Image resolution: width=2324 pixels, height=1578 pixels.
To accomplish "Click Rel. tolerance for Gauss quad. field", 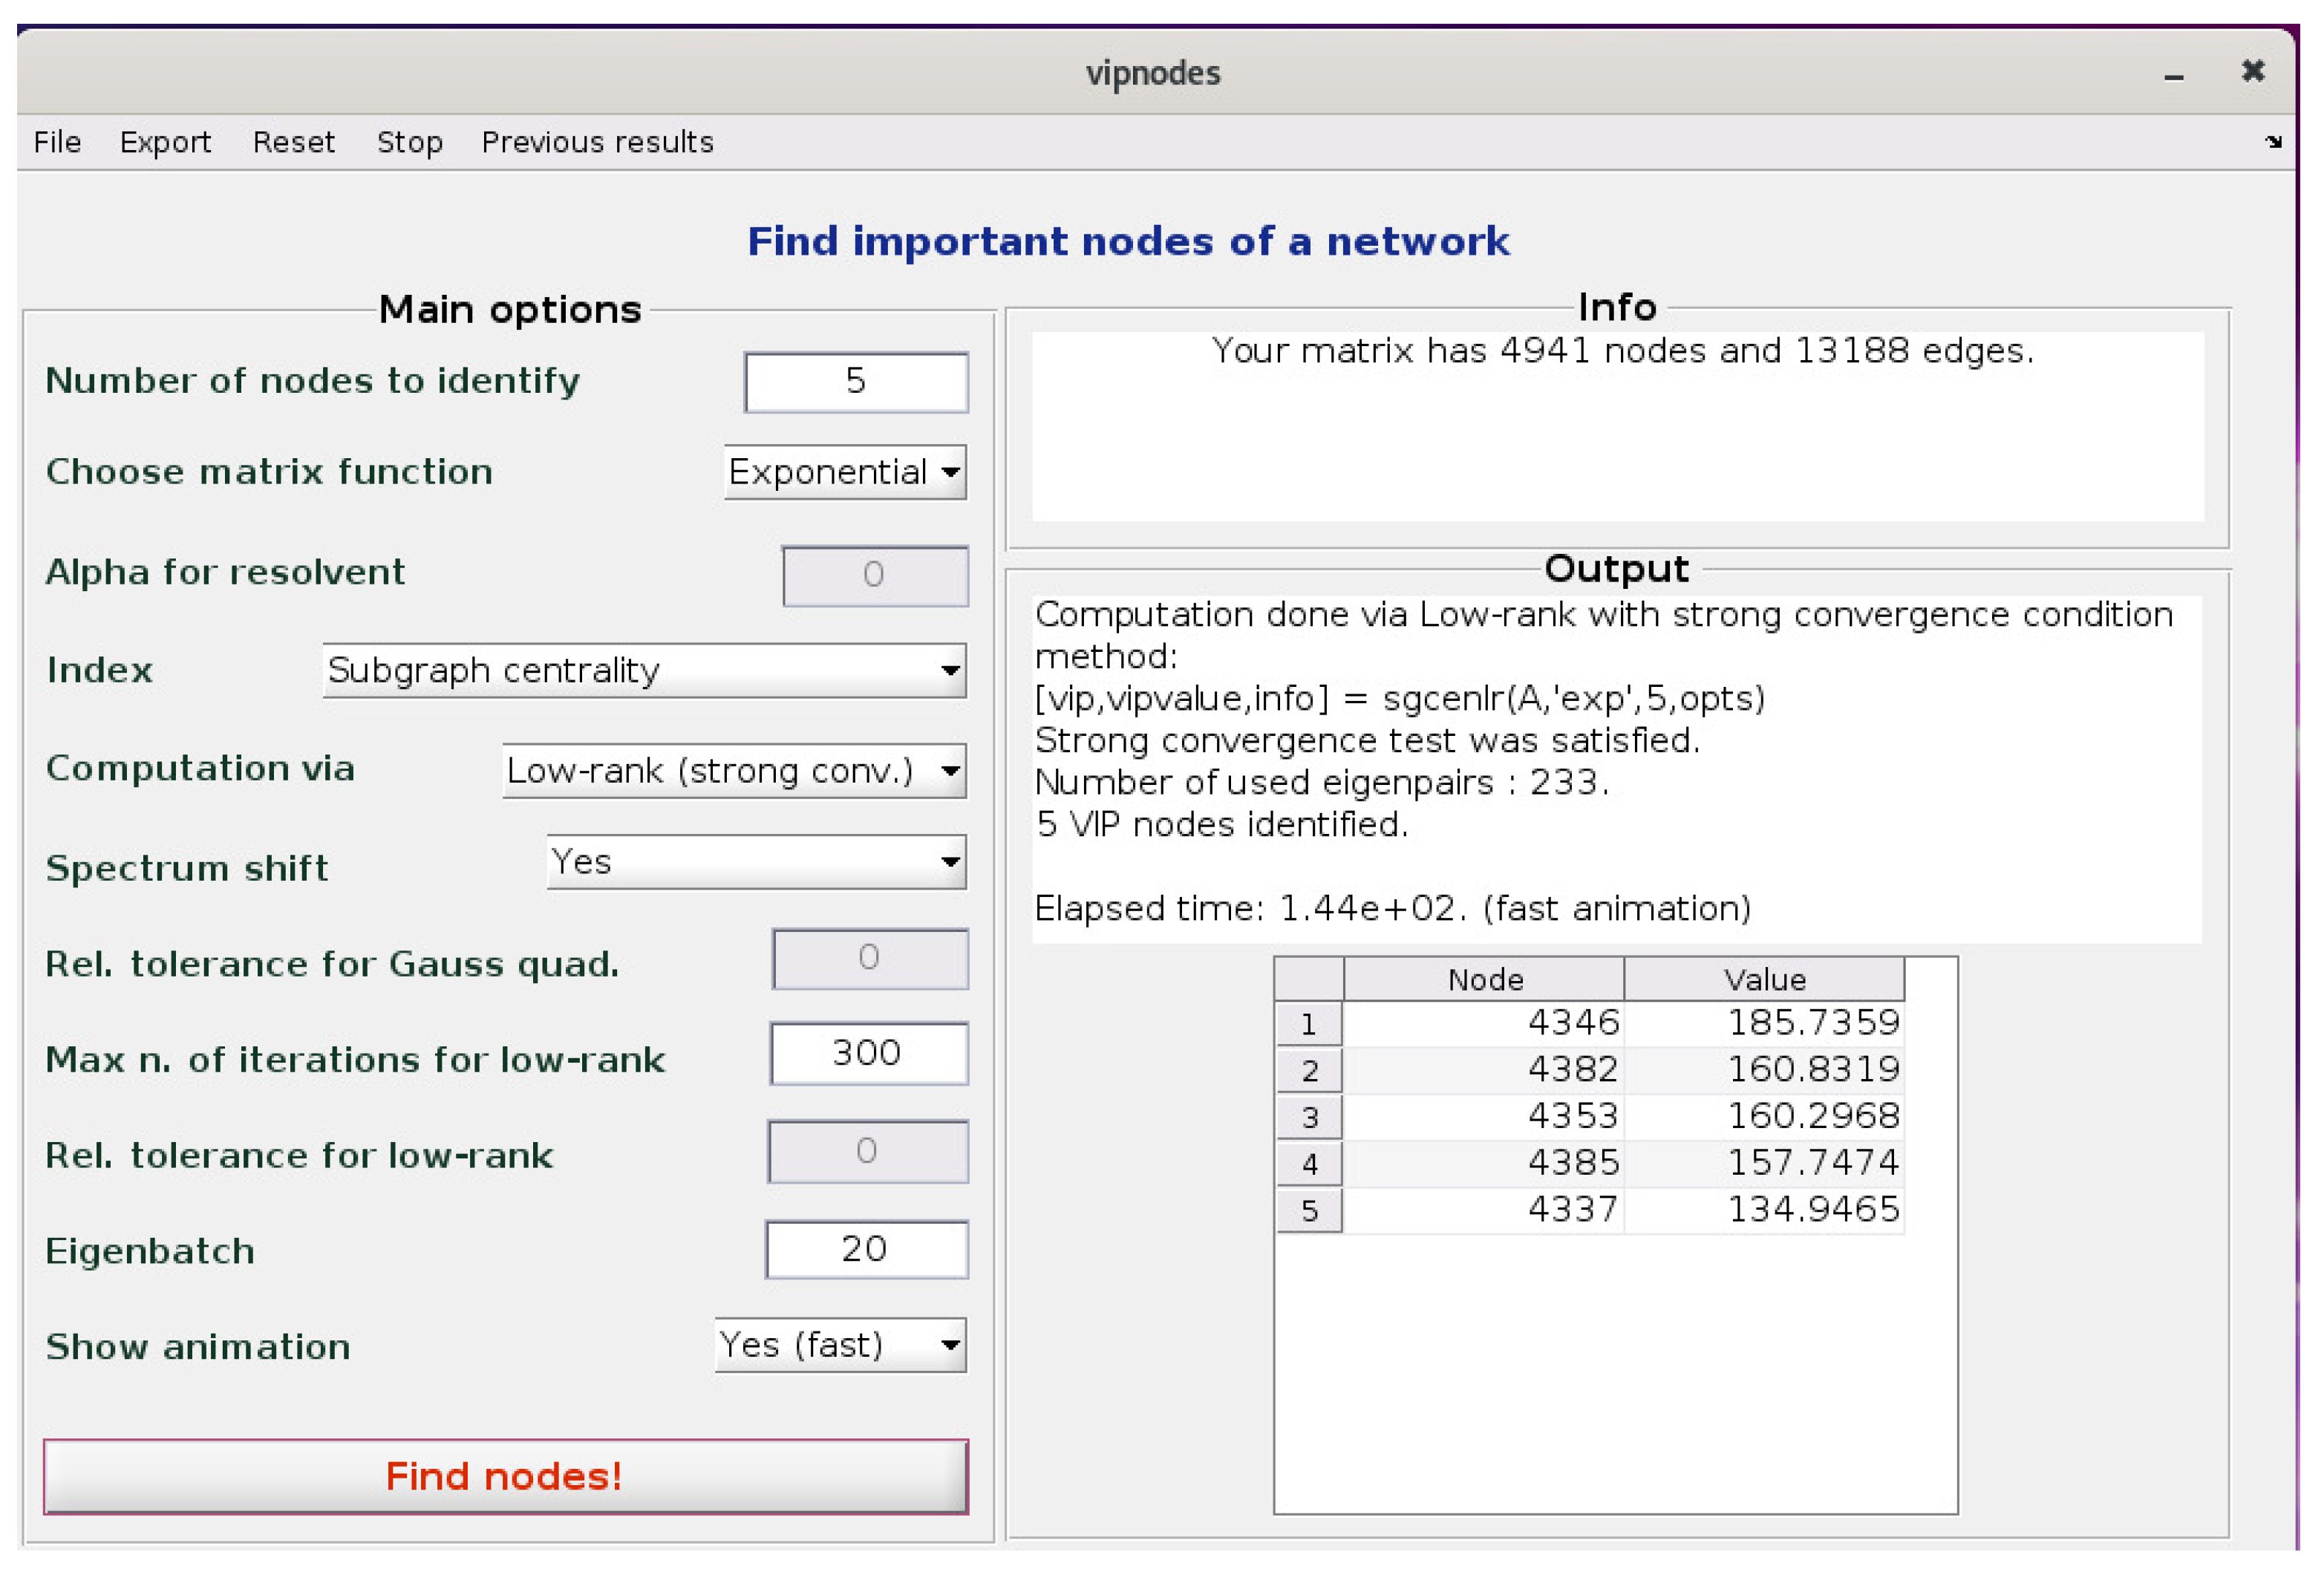I will point(869,958).
